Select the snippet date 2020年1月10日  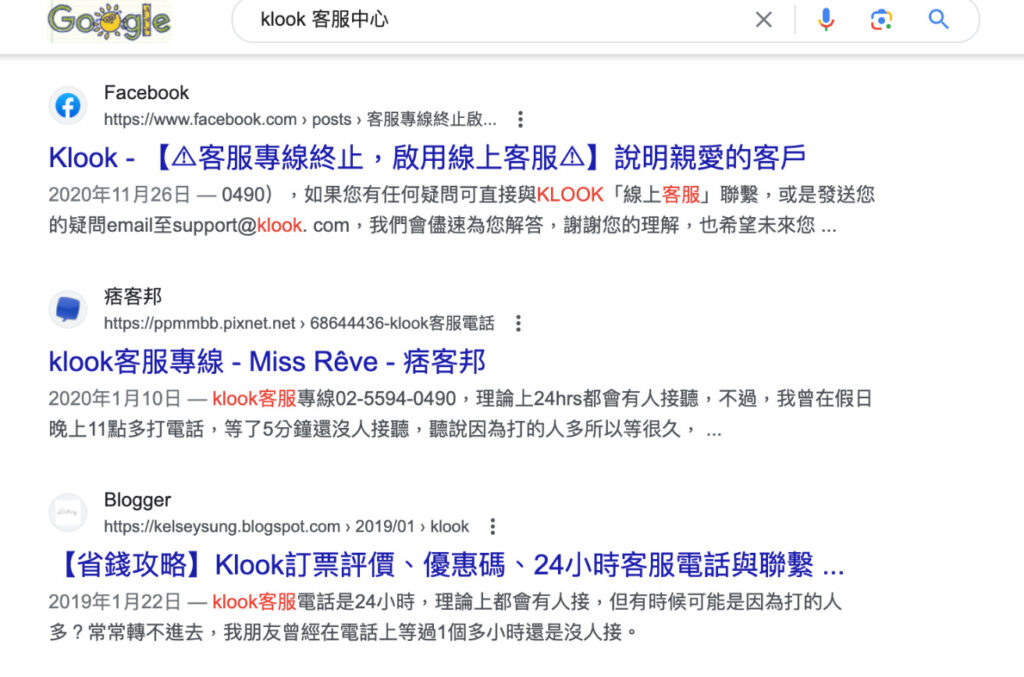tap(114, 398)
